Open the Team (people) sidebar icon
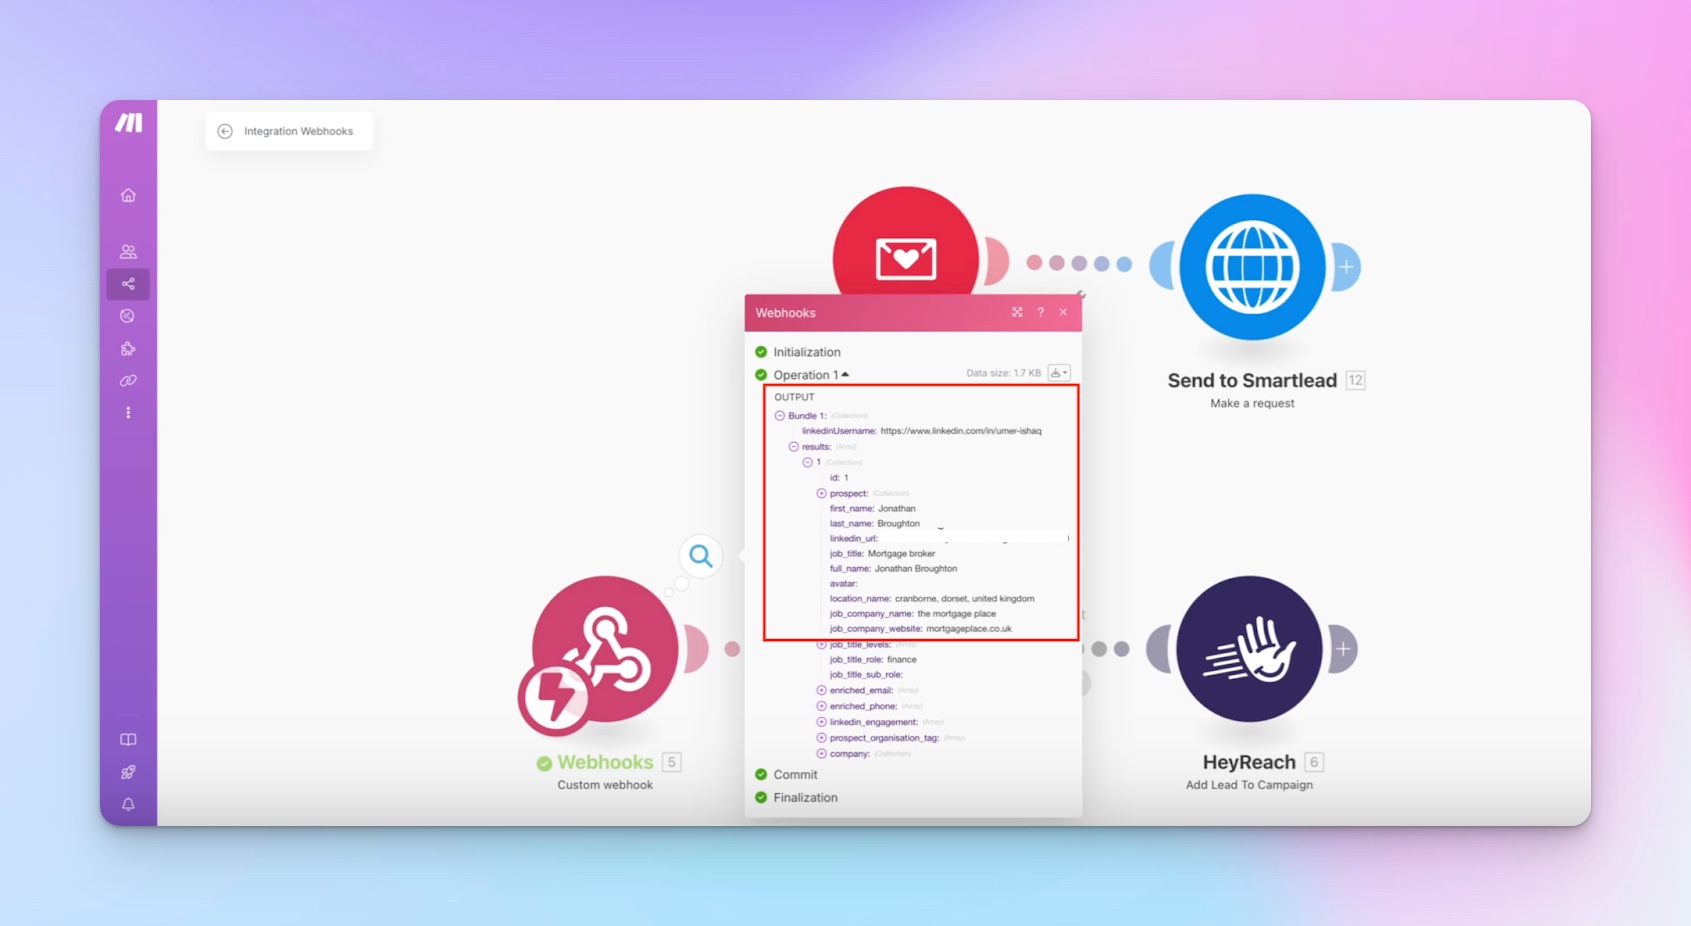The height and width of the screenshot is (926, 1691). [128, 252]
